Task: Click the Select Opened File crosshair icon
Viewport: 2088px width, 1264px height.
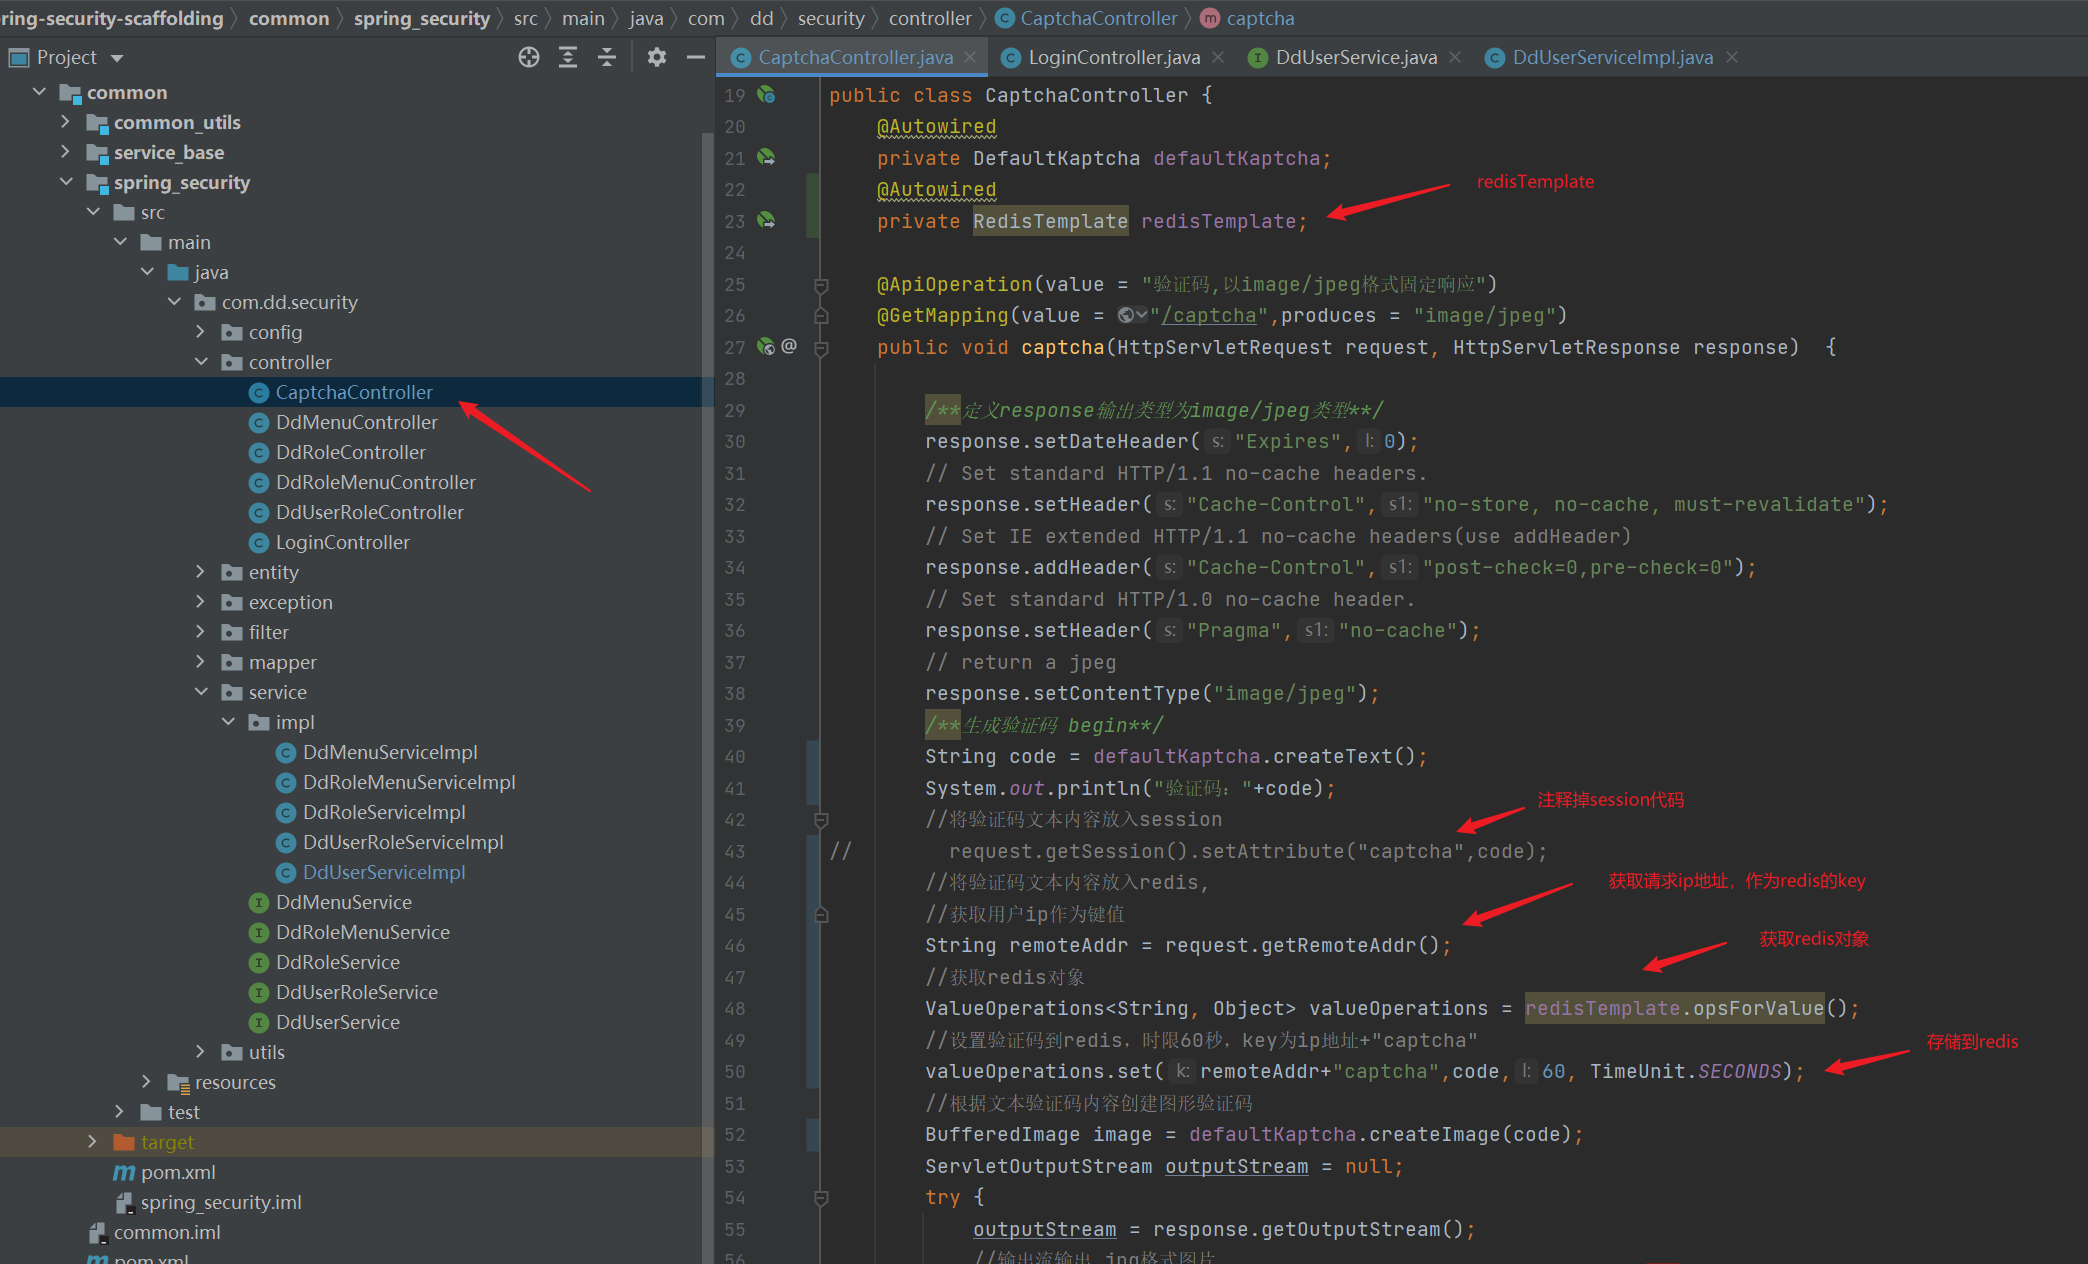Action: (528, 57)
